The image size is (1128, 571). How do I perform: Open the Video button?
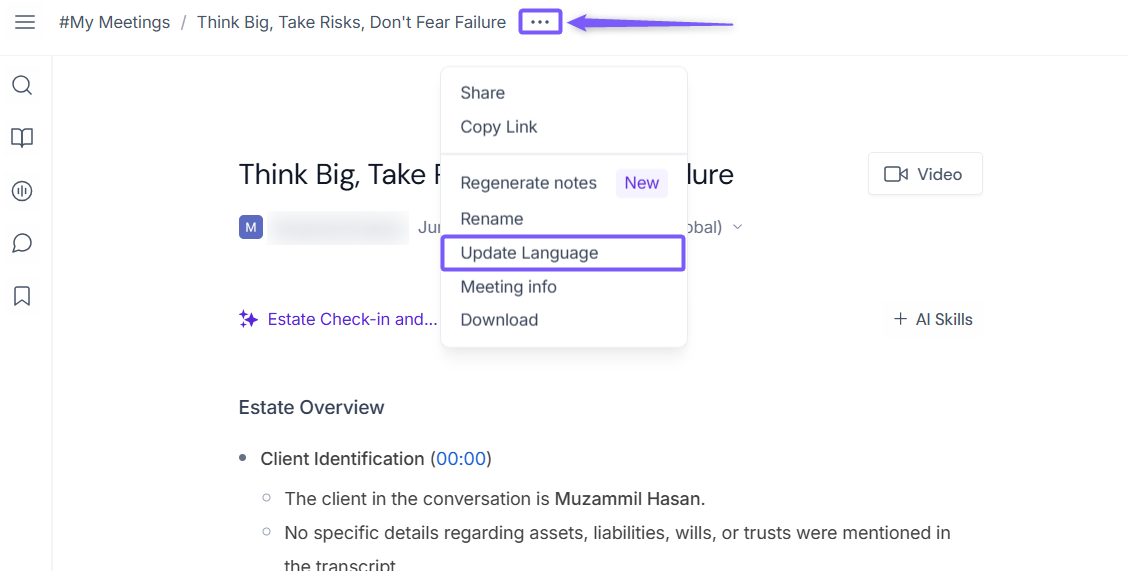tap(925, 174)
